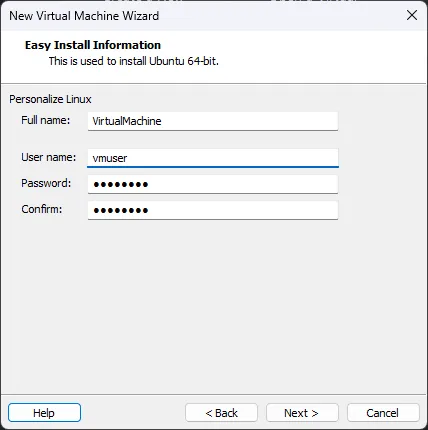Proceed by clicking Next
Screen dimensions: 428x430
[x=302, y=413]
